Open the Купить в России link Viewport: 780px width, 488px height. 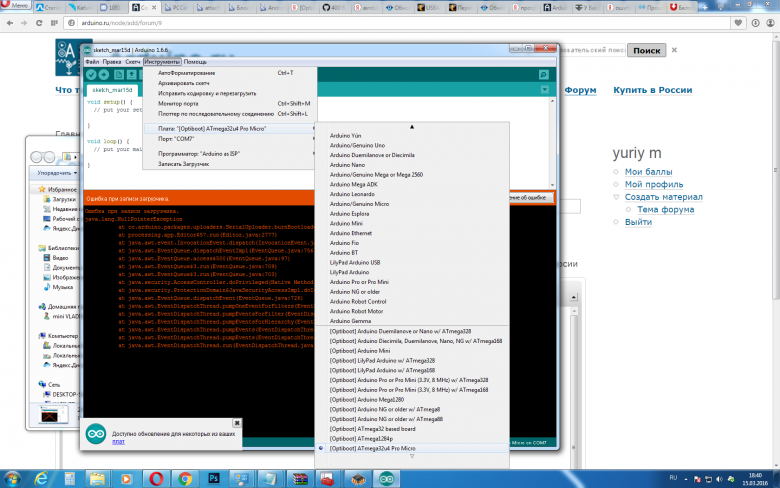(653, 90)
